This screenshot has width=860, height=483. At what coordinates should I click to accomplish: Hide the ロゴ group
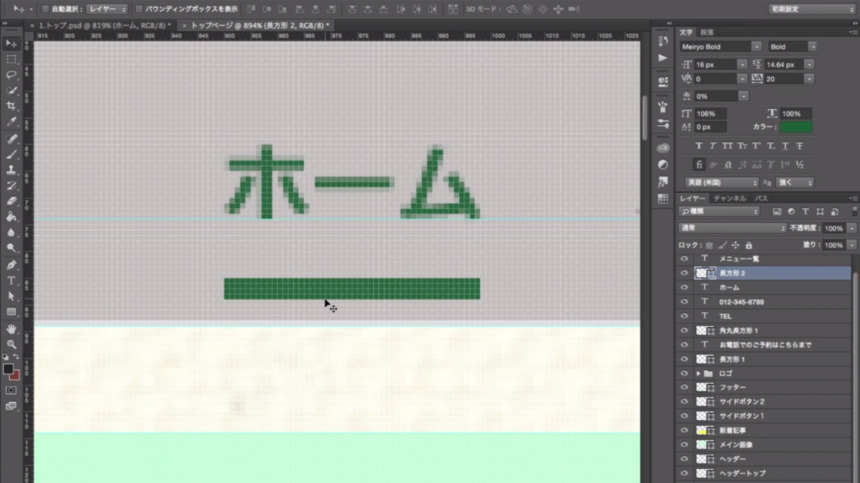click(684, 373)
